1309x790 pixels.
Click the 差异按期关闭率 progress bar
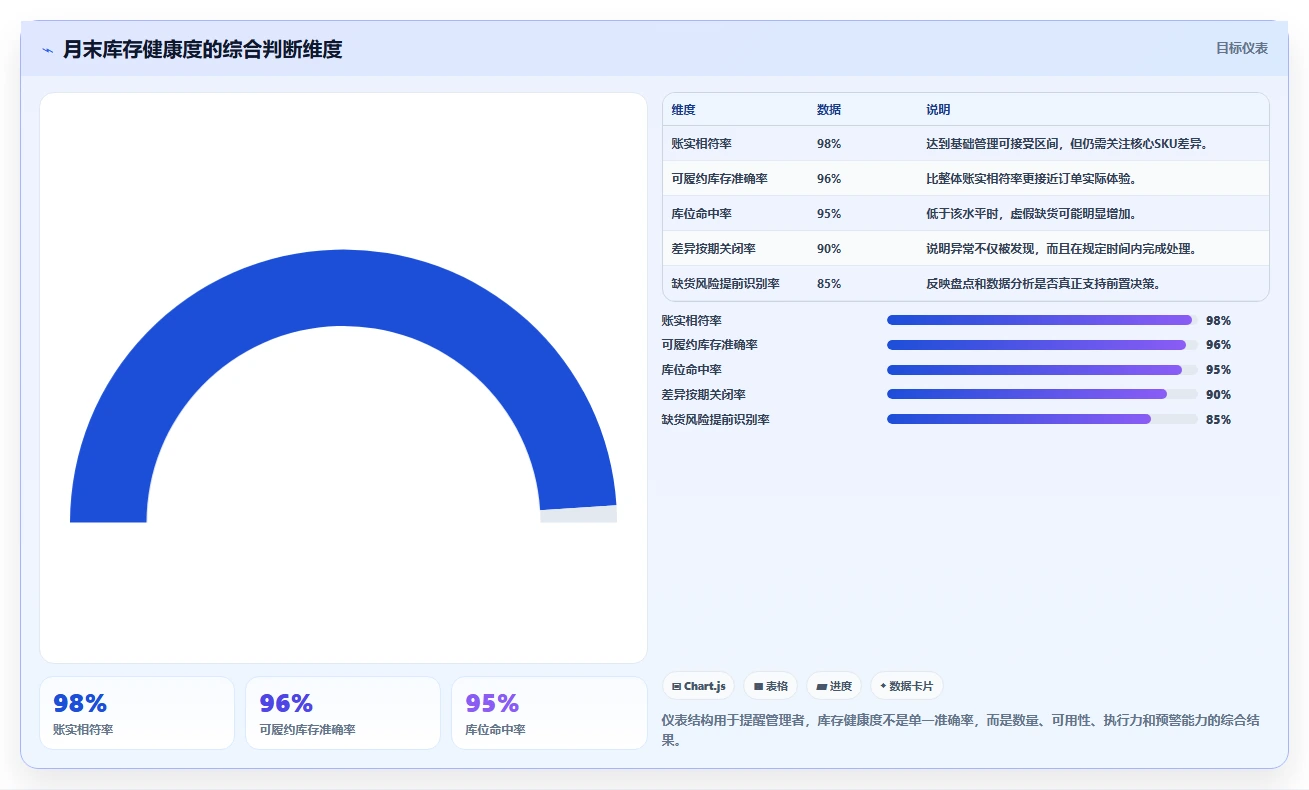1042,394
